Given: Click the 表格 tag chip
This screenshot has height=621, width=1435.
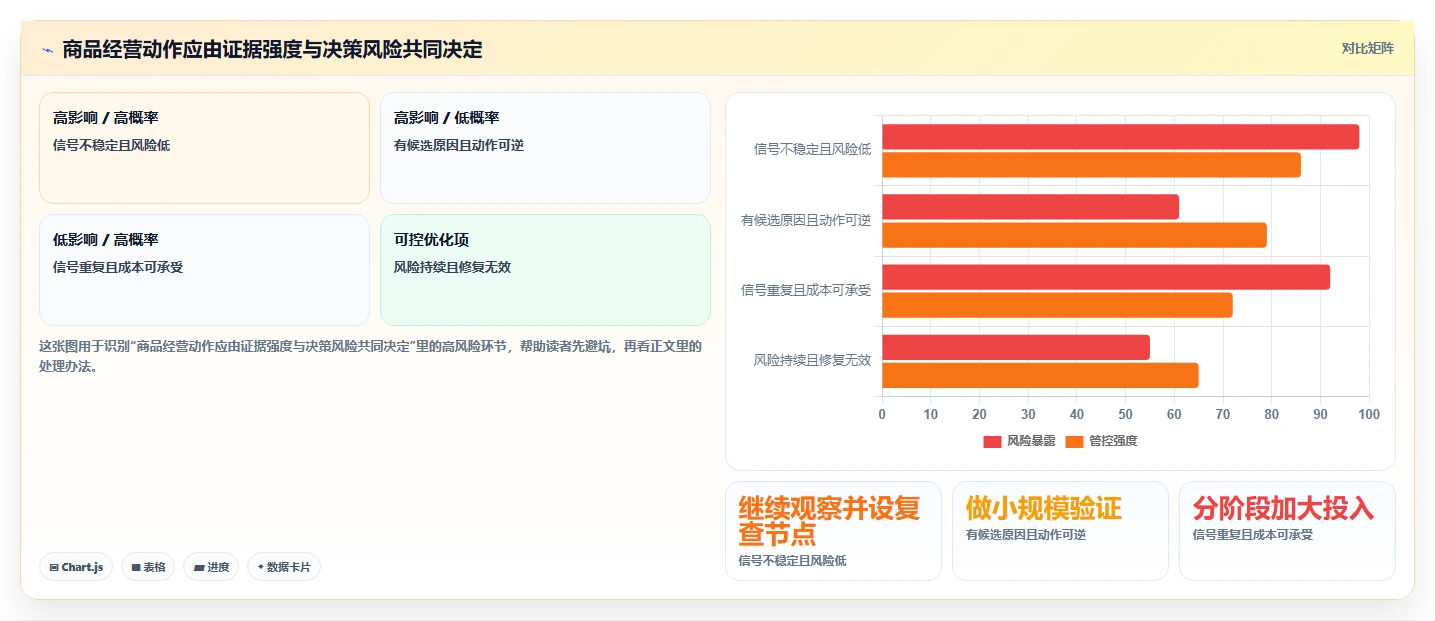Looking at the screenshot, I should pos(148,567).
